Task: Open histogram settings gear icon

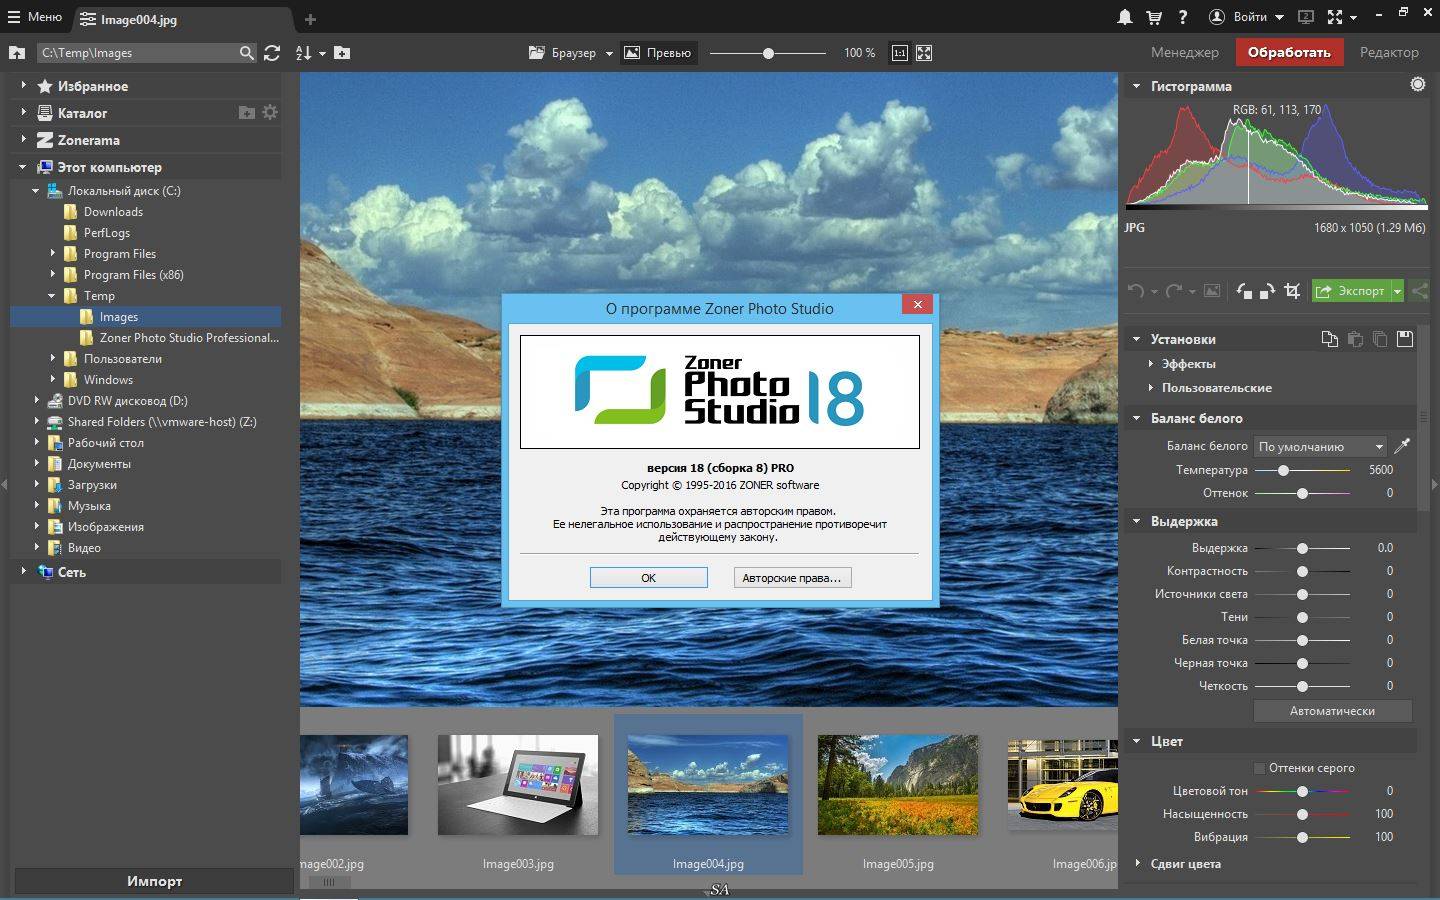Action: tap(1418, 85)
